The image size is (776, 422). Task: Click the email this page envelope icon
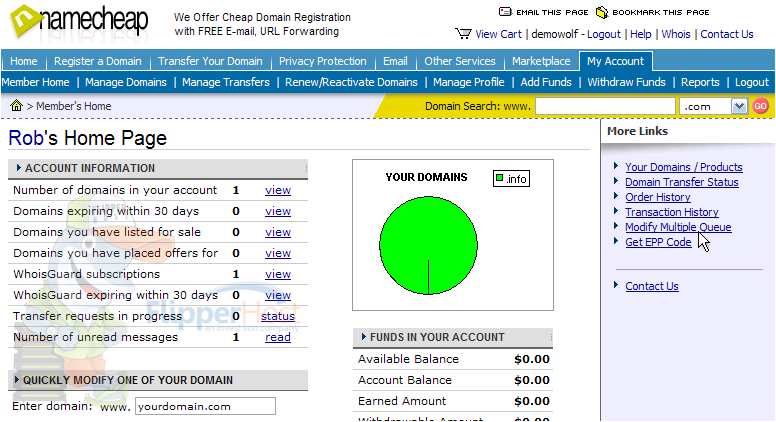point(505,12)
